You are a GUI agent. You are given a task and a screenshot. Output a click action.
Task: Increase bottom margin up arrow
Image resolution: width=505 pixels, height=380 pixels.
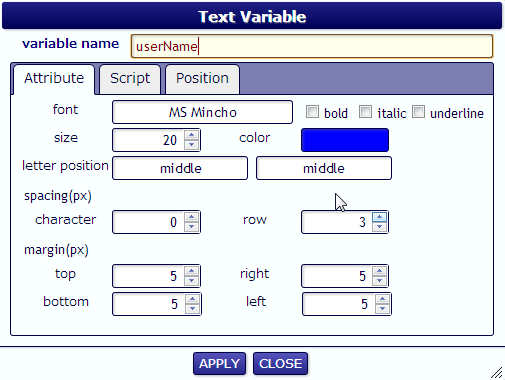[x=192, y=299]
